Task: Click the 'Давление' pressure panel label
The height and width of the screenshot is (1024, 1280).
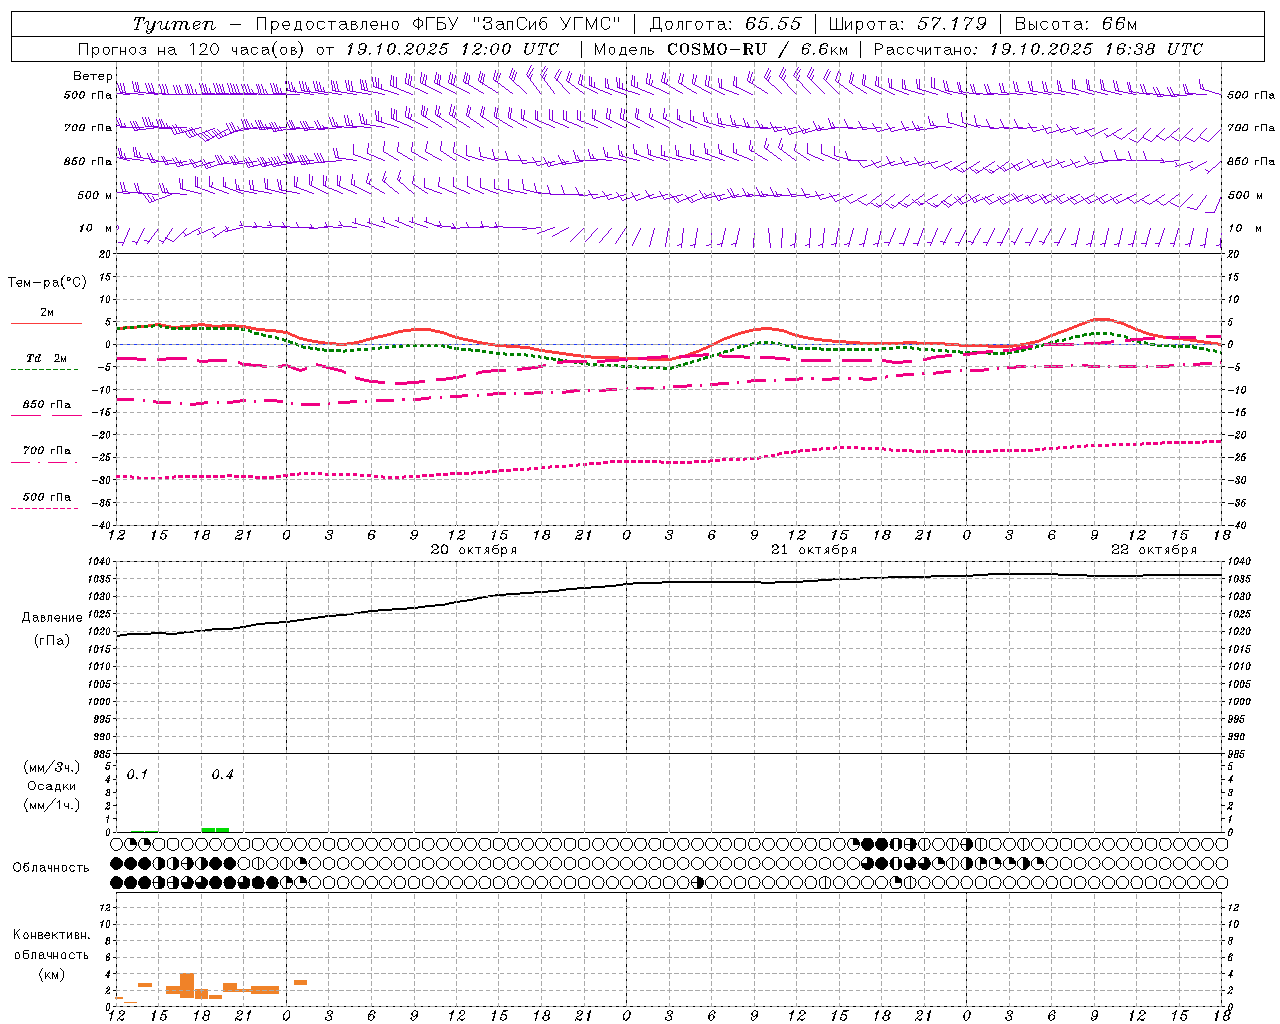Action: point(52,618)
